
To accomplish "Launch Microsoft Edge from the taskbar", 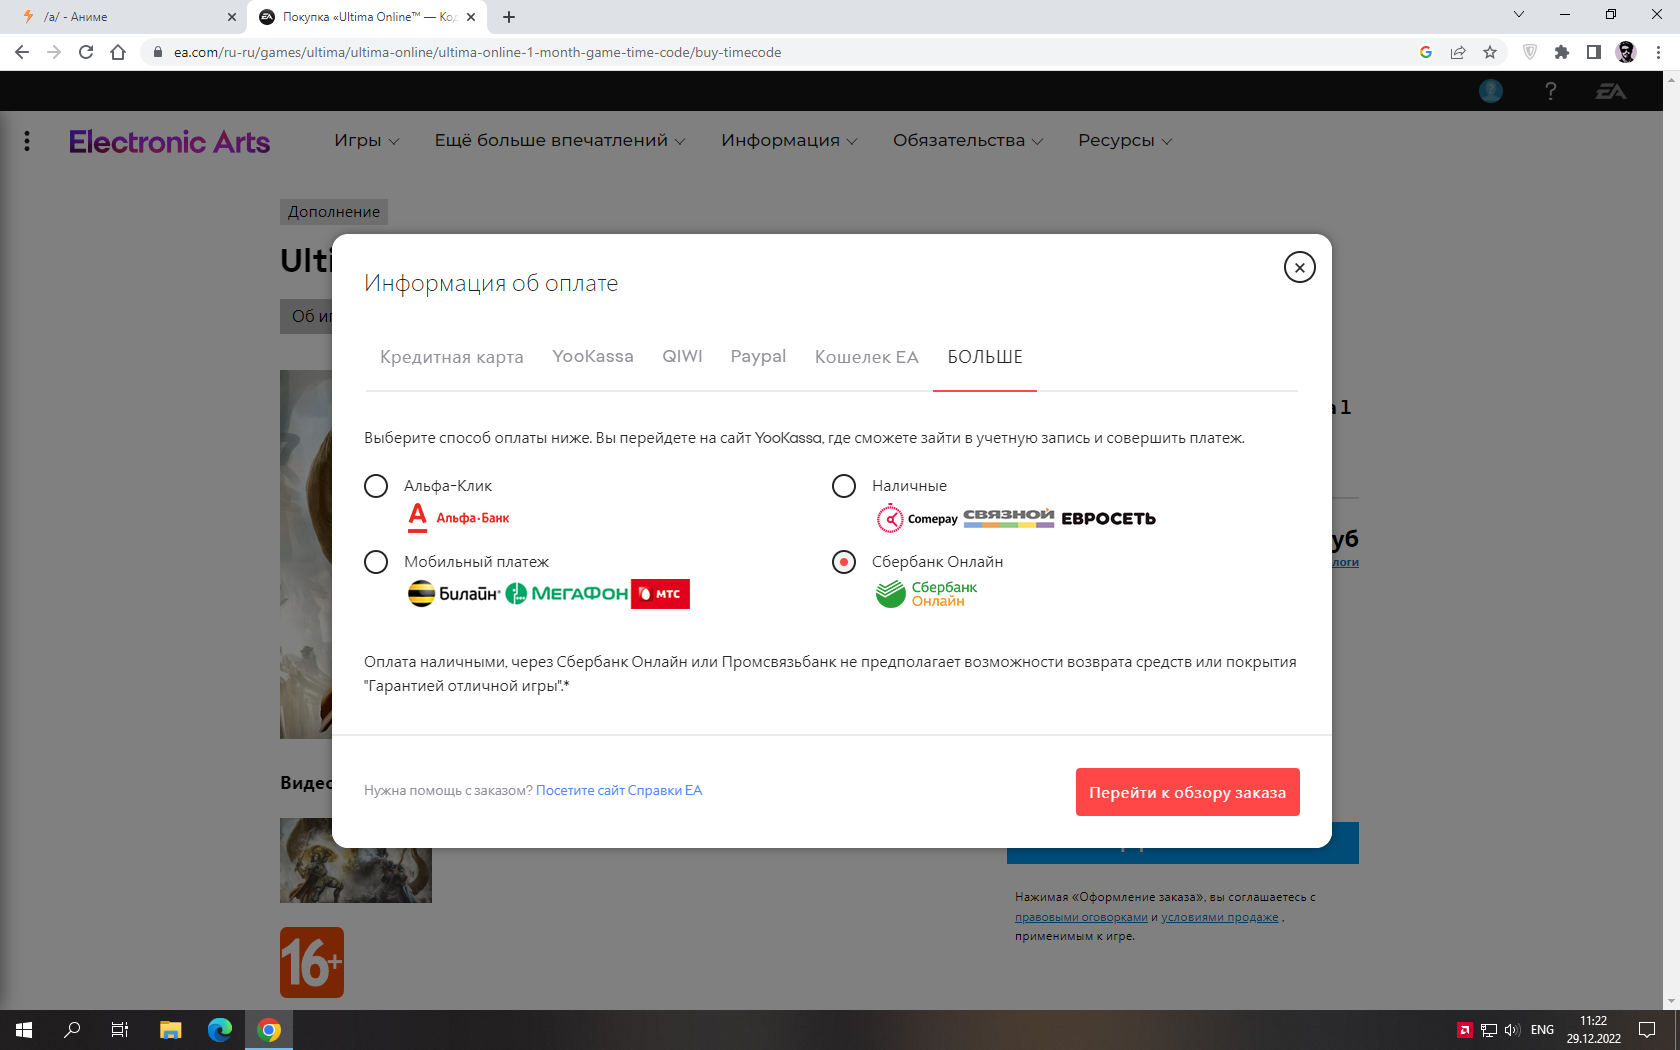I will click(220, 1030).
